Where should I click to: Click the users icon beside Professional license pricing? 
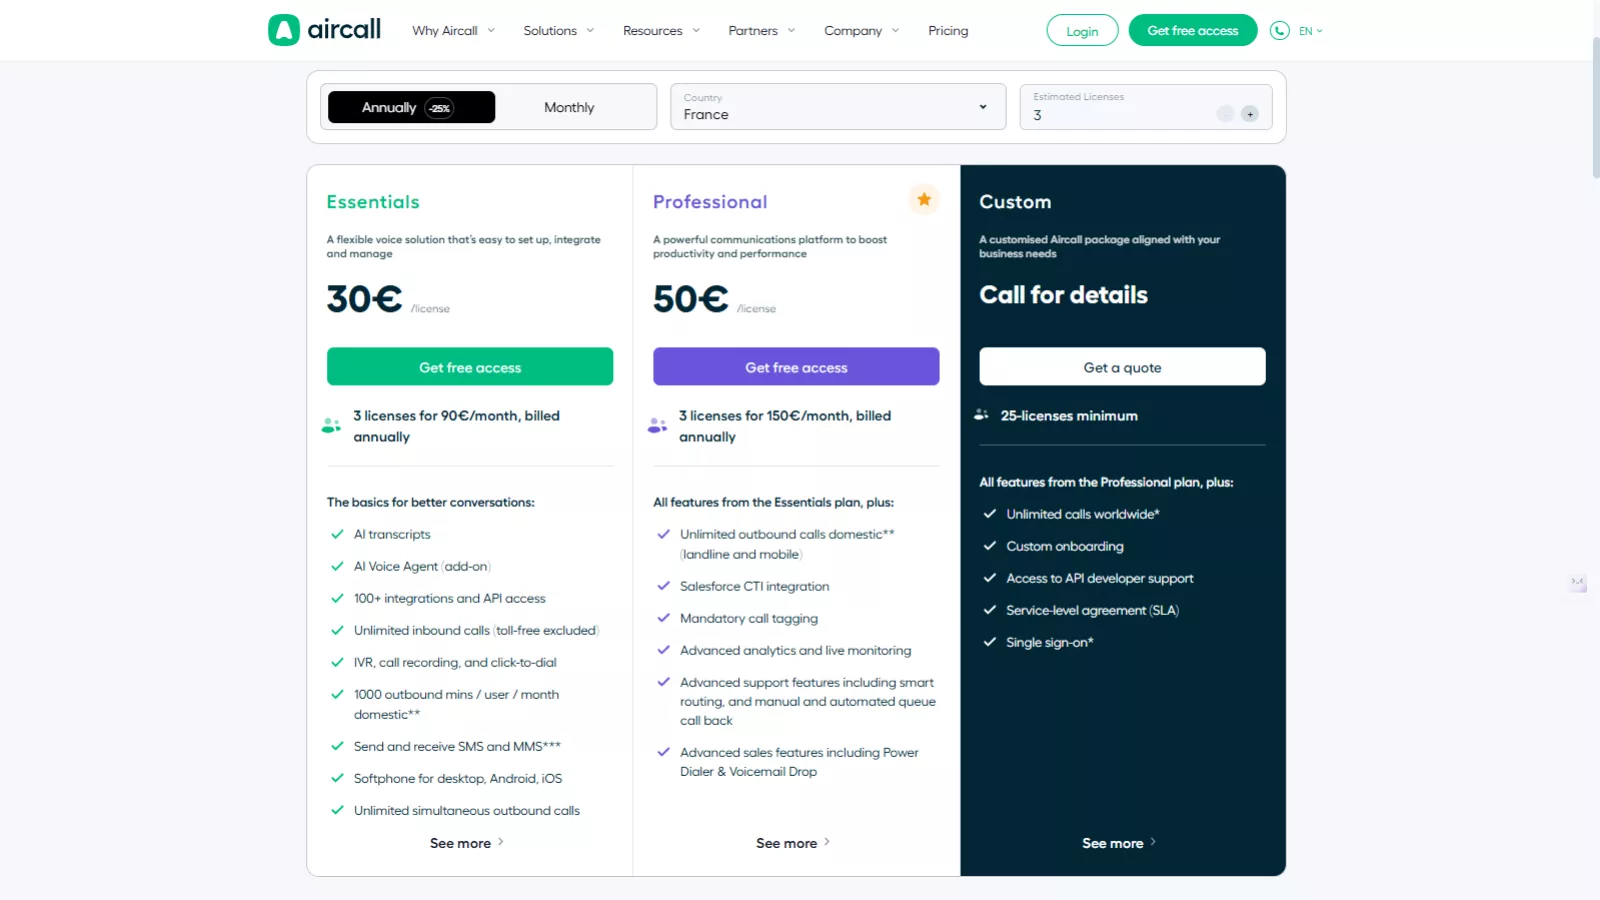point(657,424)
